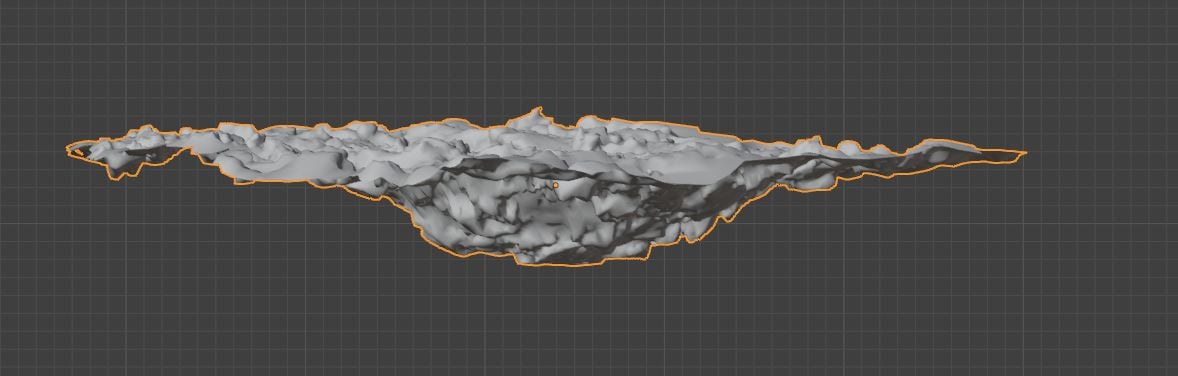The width and height of the screenshot is (1178, 376).
Task: Click the highest central peak of the mesh
Action: pyautogui.click(x=535, y=115)
